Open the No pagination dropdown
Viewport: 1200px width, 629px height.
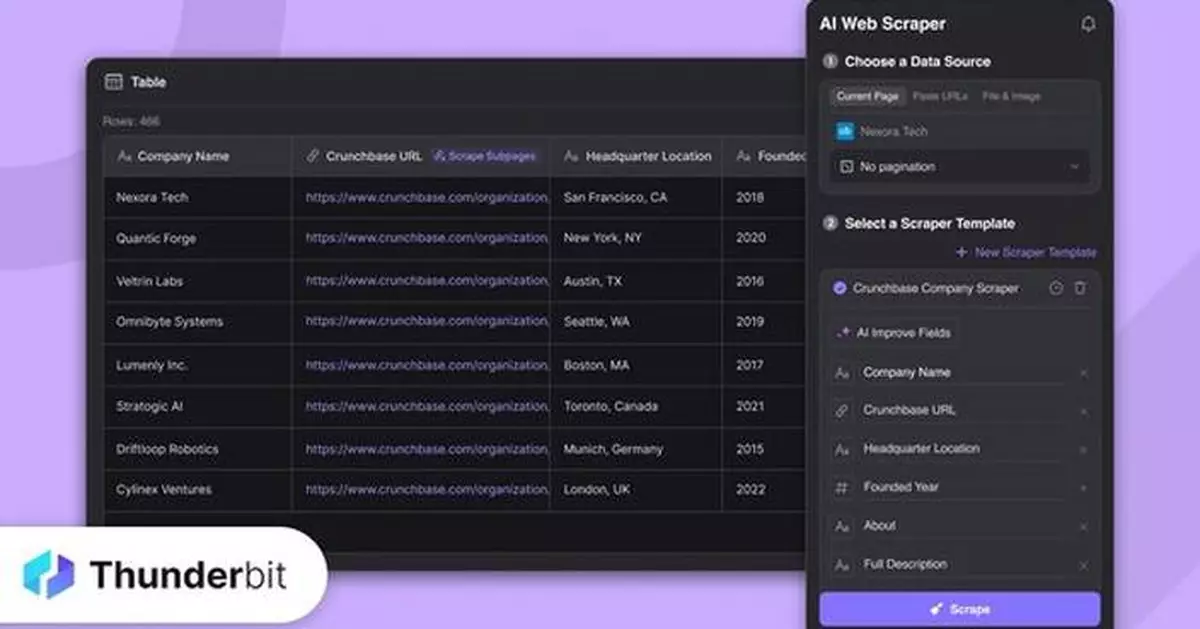click(958, 167)
